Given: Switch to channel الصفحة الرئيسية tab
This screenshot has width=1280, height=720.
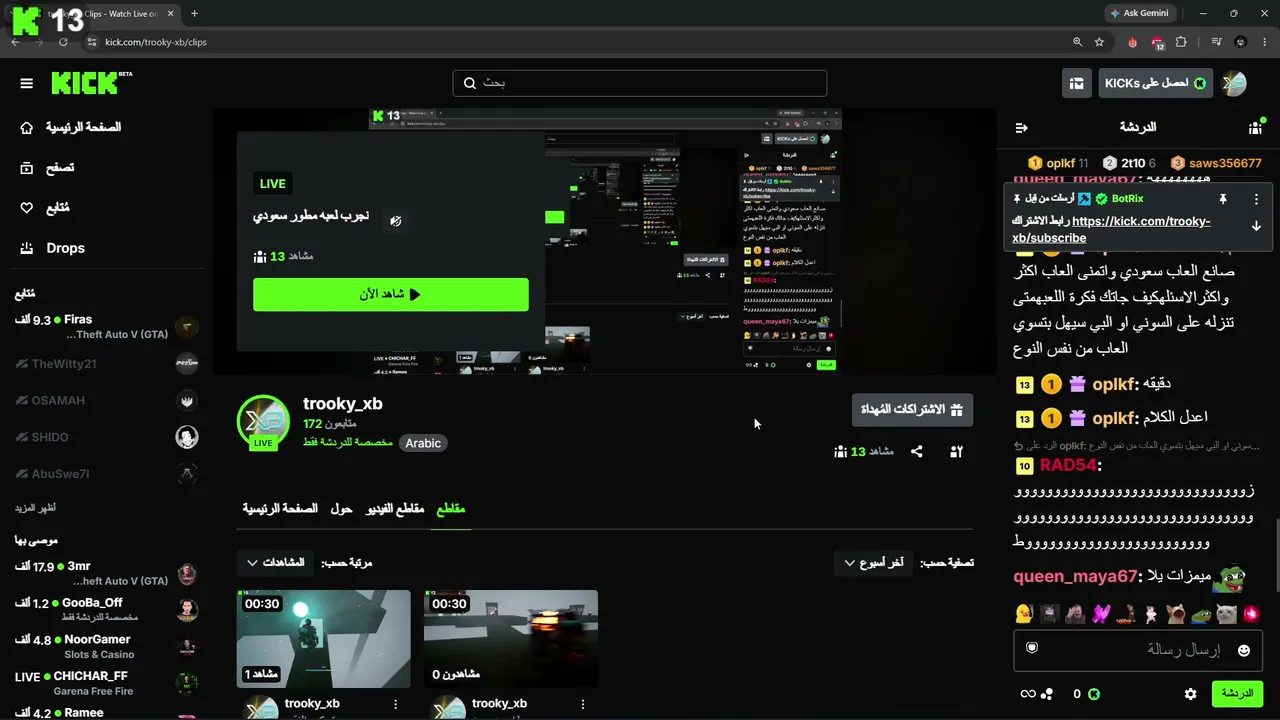Looking at the screenshot, I should [280, 509].
